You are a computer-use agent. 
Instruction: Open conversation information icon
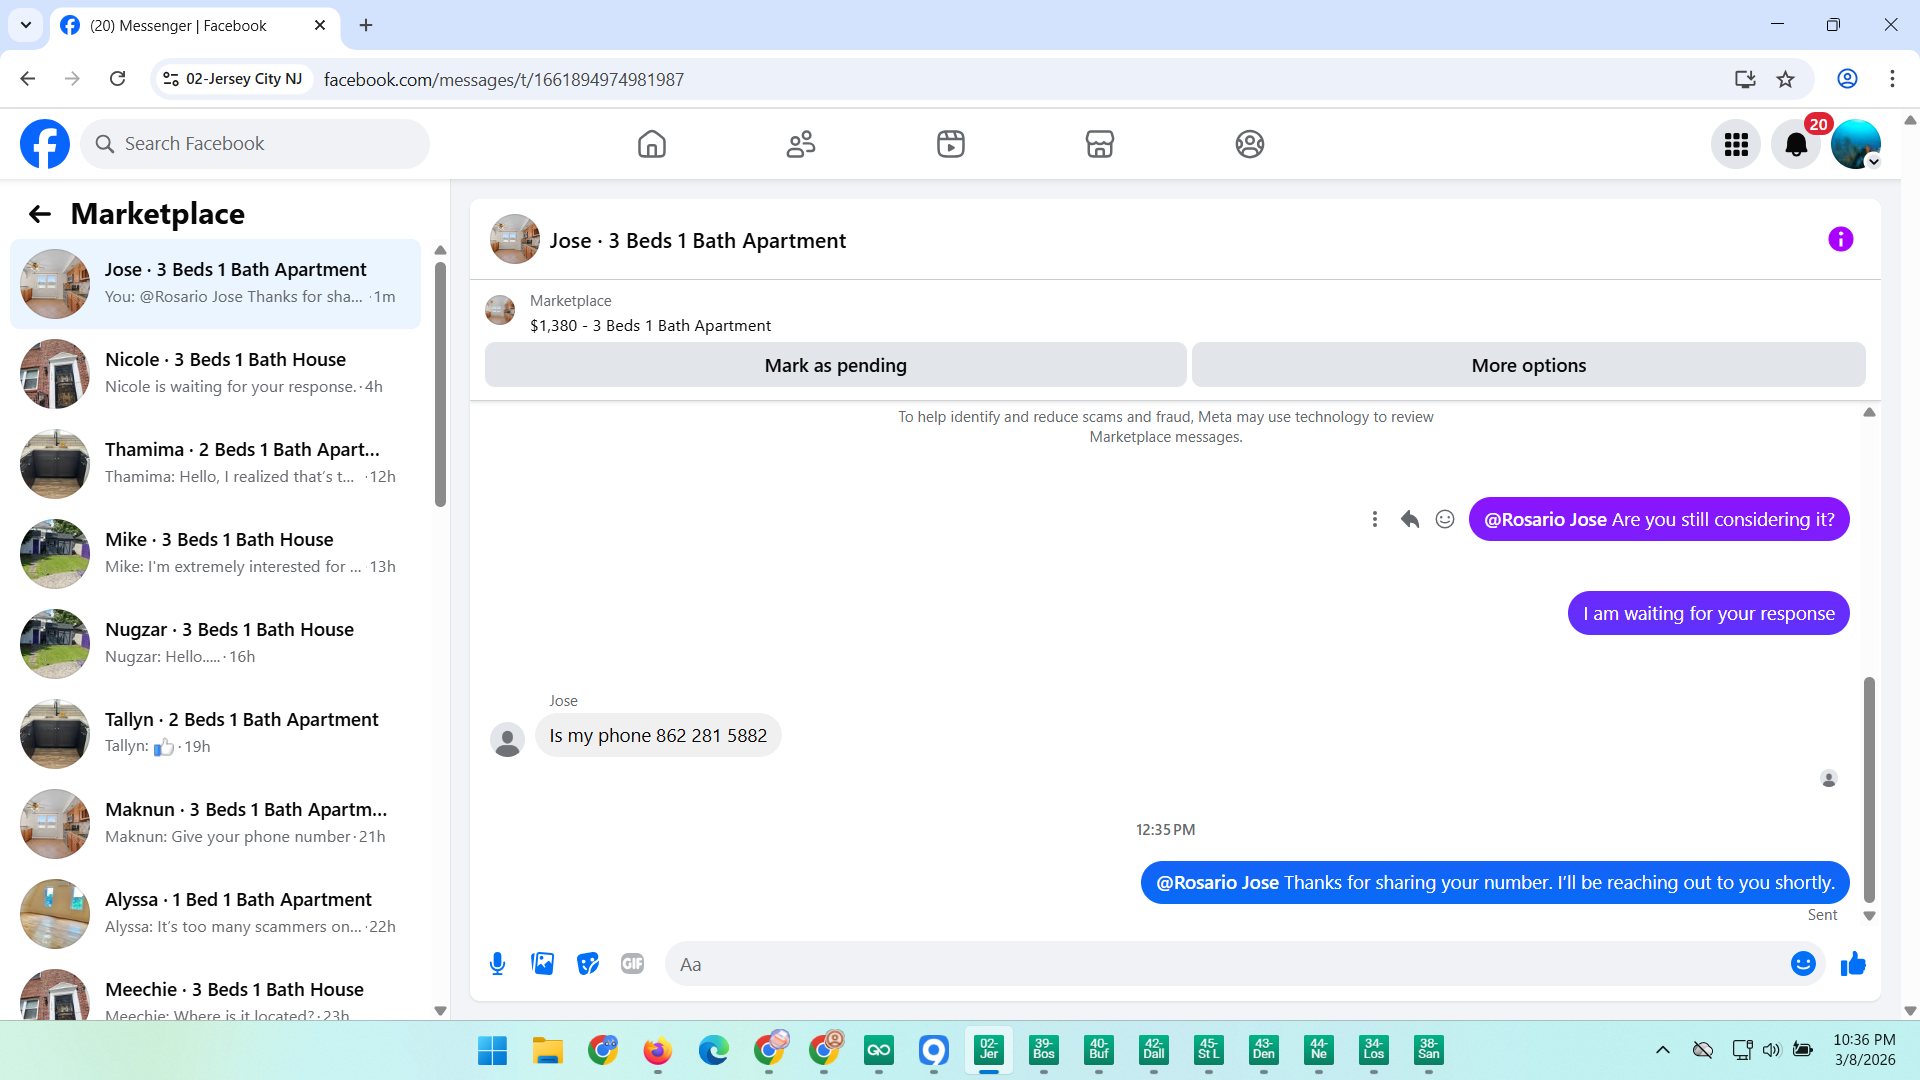1840,240
